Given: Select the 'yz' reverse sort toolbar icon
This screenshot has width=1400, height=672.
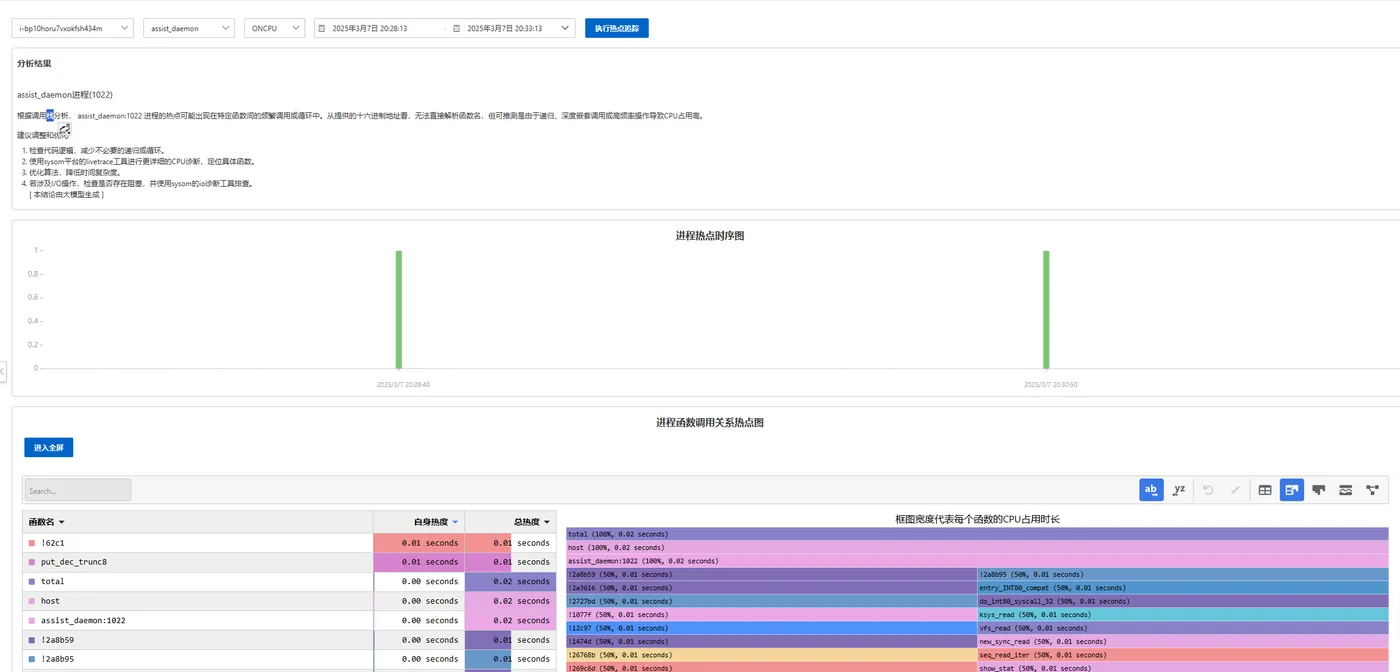Looking at the screenshot, I should pyautogui.click(x=1179, y=490).
